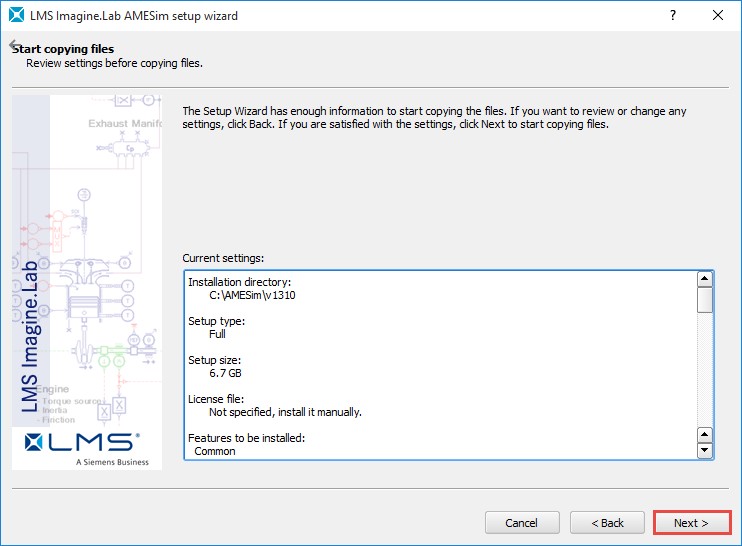Select the 'Setup type:' line
The width and height of the screenshot is (742, 546).
pos(217,321)
